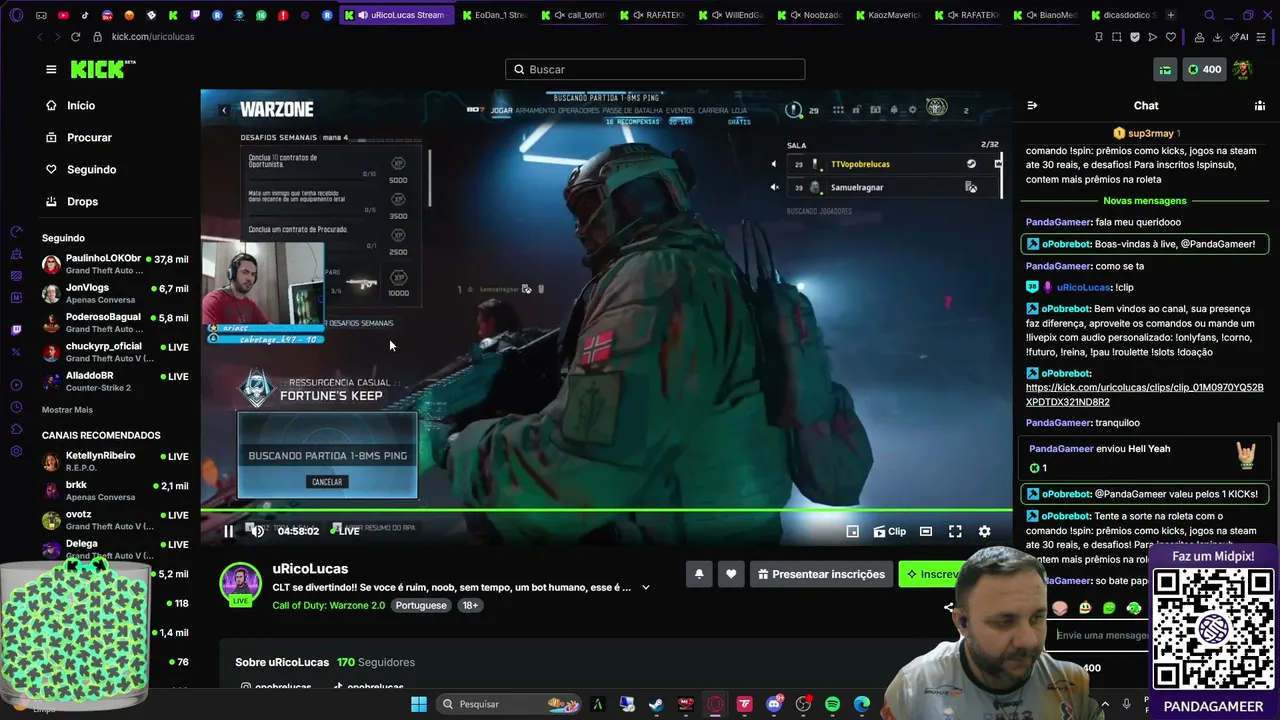
Task: Open AlladdoBR followed channel
Action: pos(115,381)
